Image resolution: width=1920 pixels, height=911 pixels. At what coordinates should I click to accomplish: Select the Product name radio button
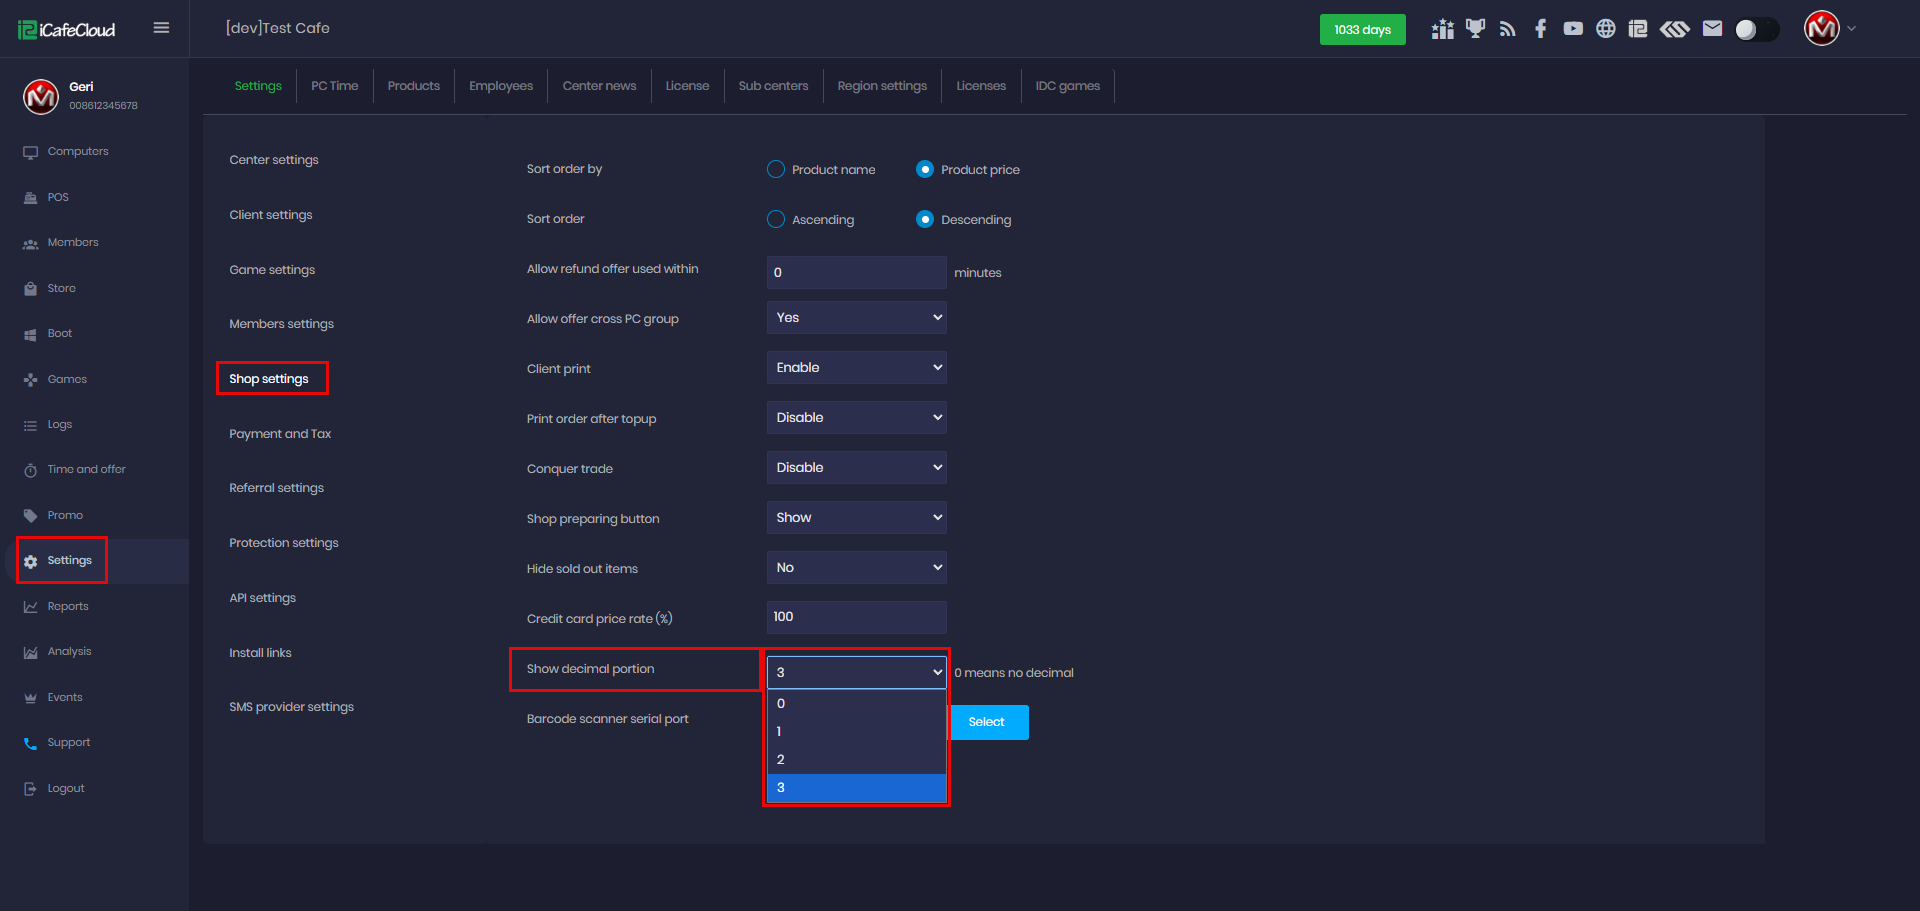coord(776,170)
